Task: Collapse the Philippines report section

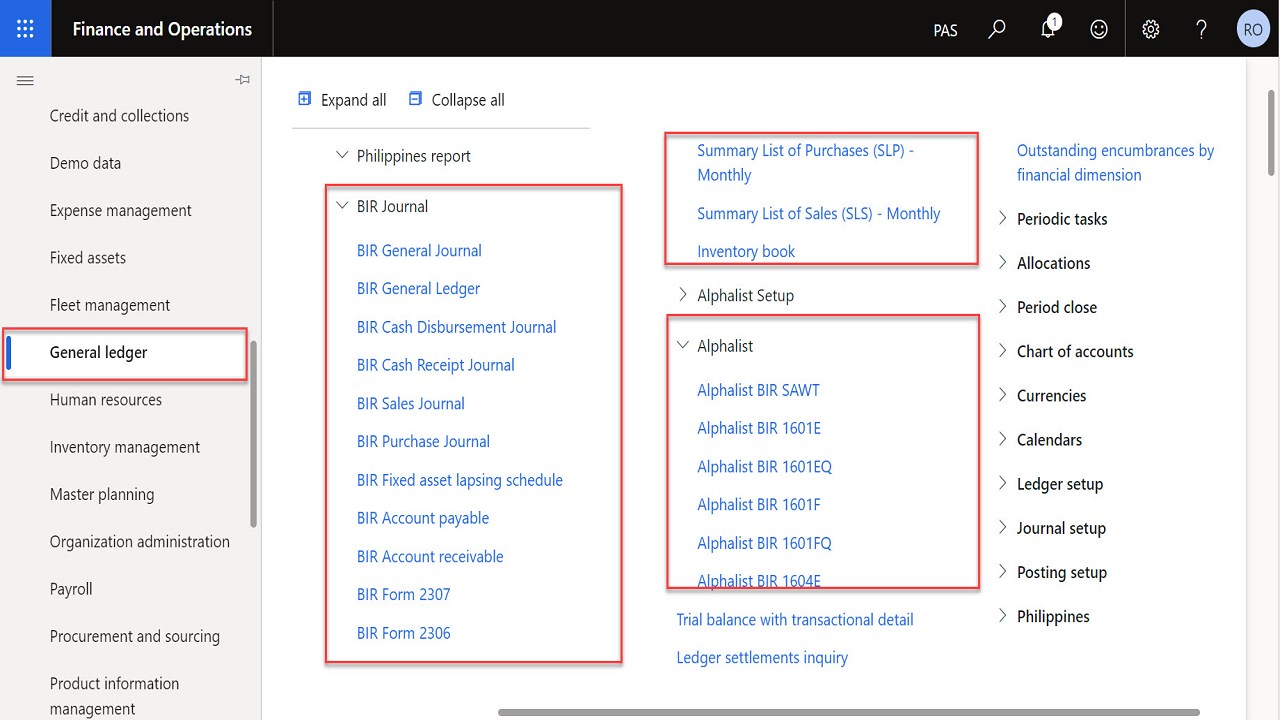Action: [x=342, y=155]
